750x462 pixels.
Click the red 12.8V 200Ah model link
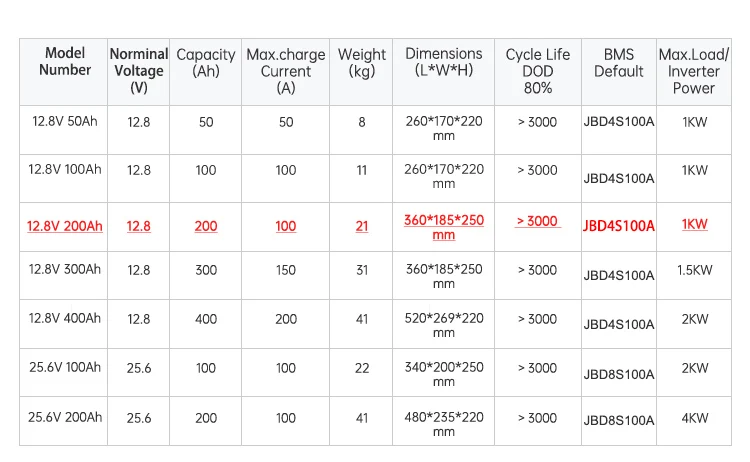coord(65,226)
